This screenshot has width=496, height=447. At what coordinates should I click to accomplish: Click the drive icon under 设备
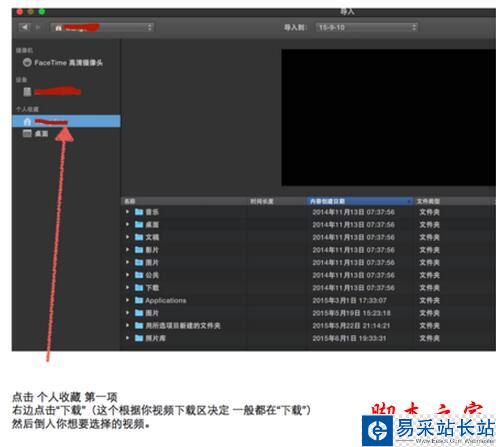click(27, 91)
